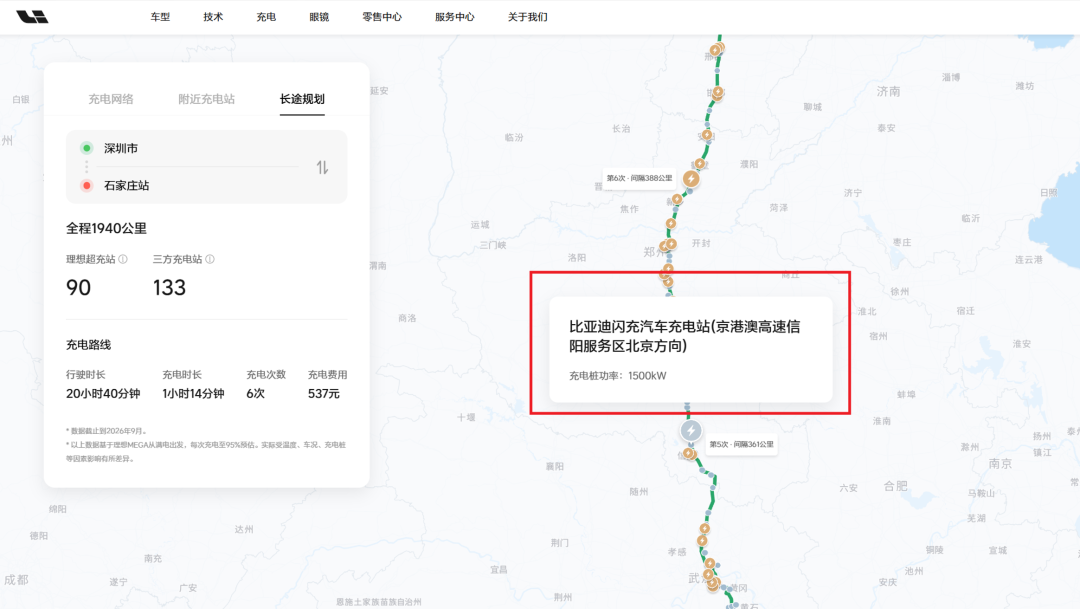
Task: Click the 第5次 · 间隔361公里 label
Action: tap(742, 444)
